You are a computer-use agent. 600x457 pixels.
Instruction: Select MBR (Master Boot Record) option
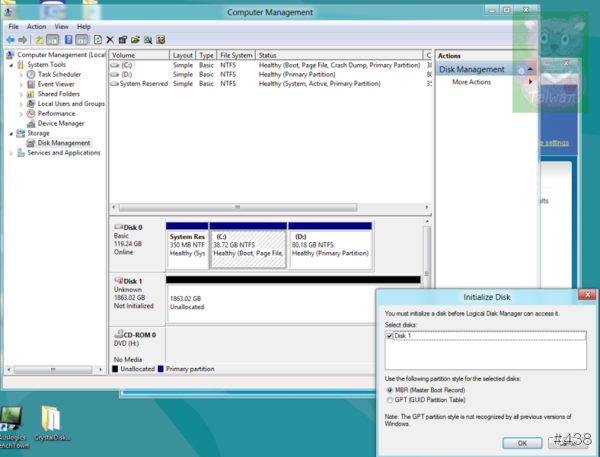[x=390, y=390]
